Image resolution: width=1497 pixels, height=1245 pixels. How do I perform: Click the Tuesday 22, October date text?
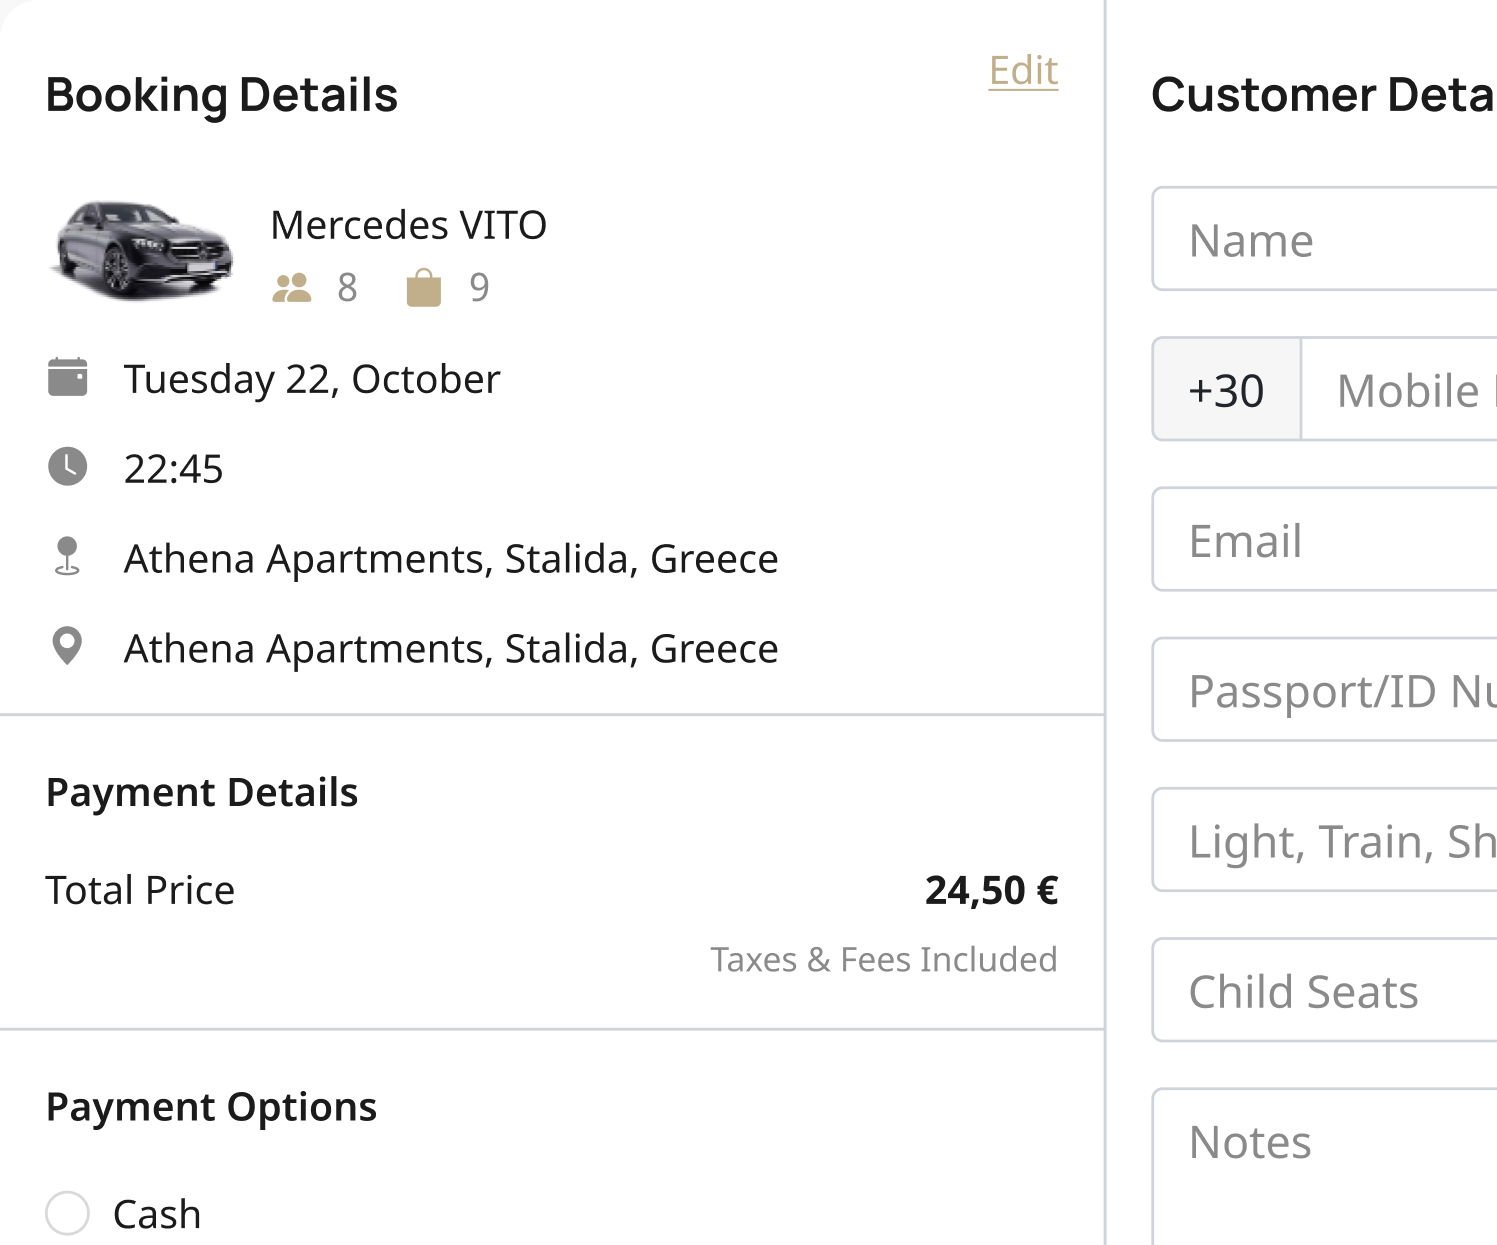pyautogui.click(x=312, y=379)
